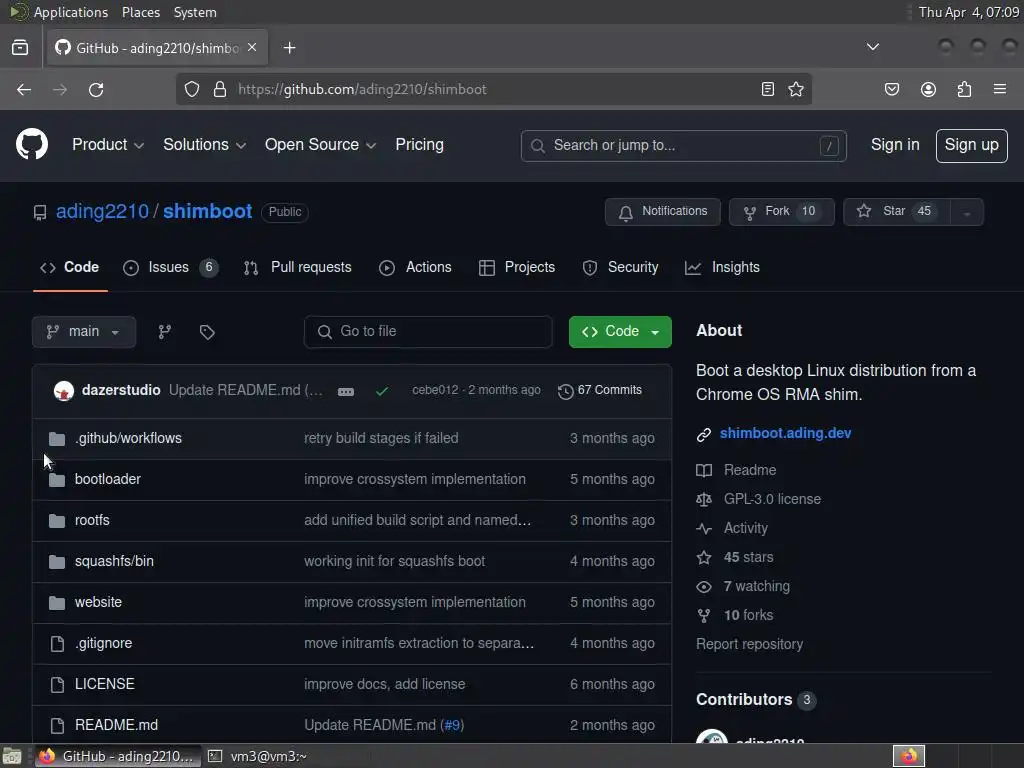The image size is (1024, 768).
Task: Expand the Product menu
Action: click(x=108, y=145)
